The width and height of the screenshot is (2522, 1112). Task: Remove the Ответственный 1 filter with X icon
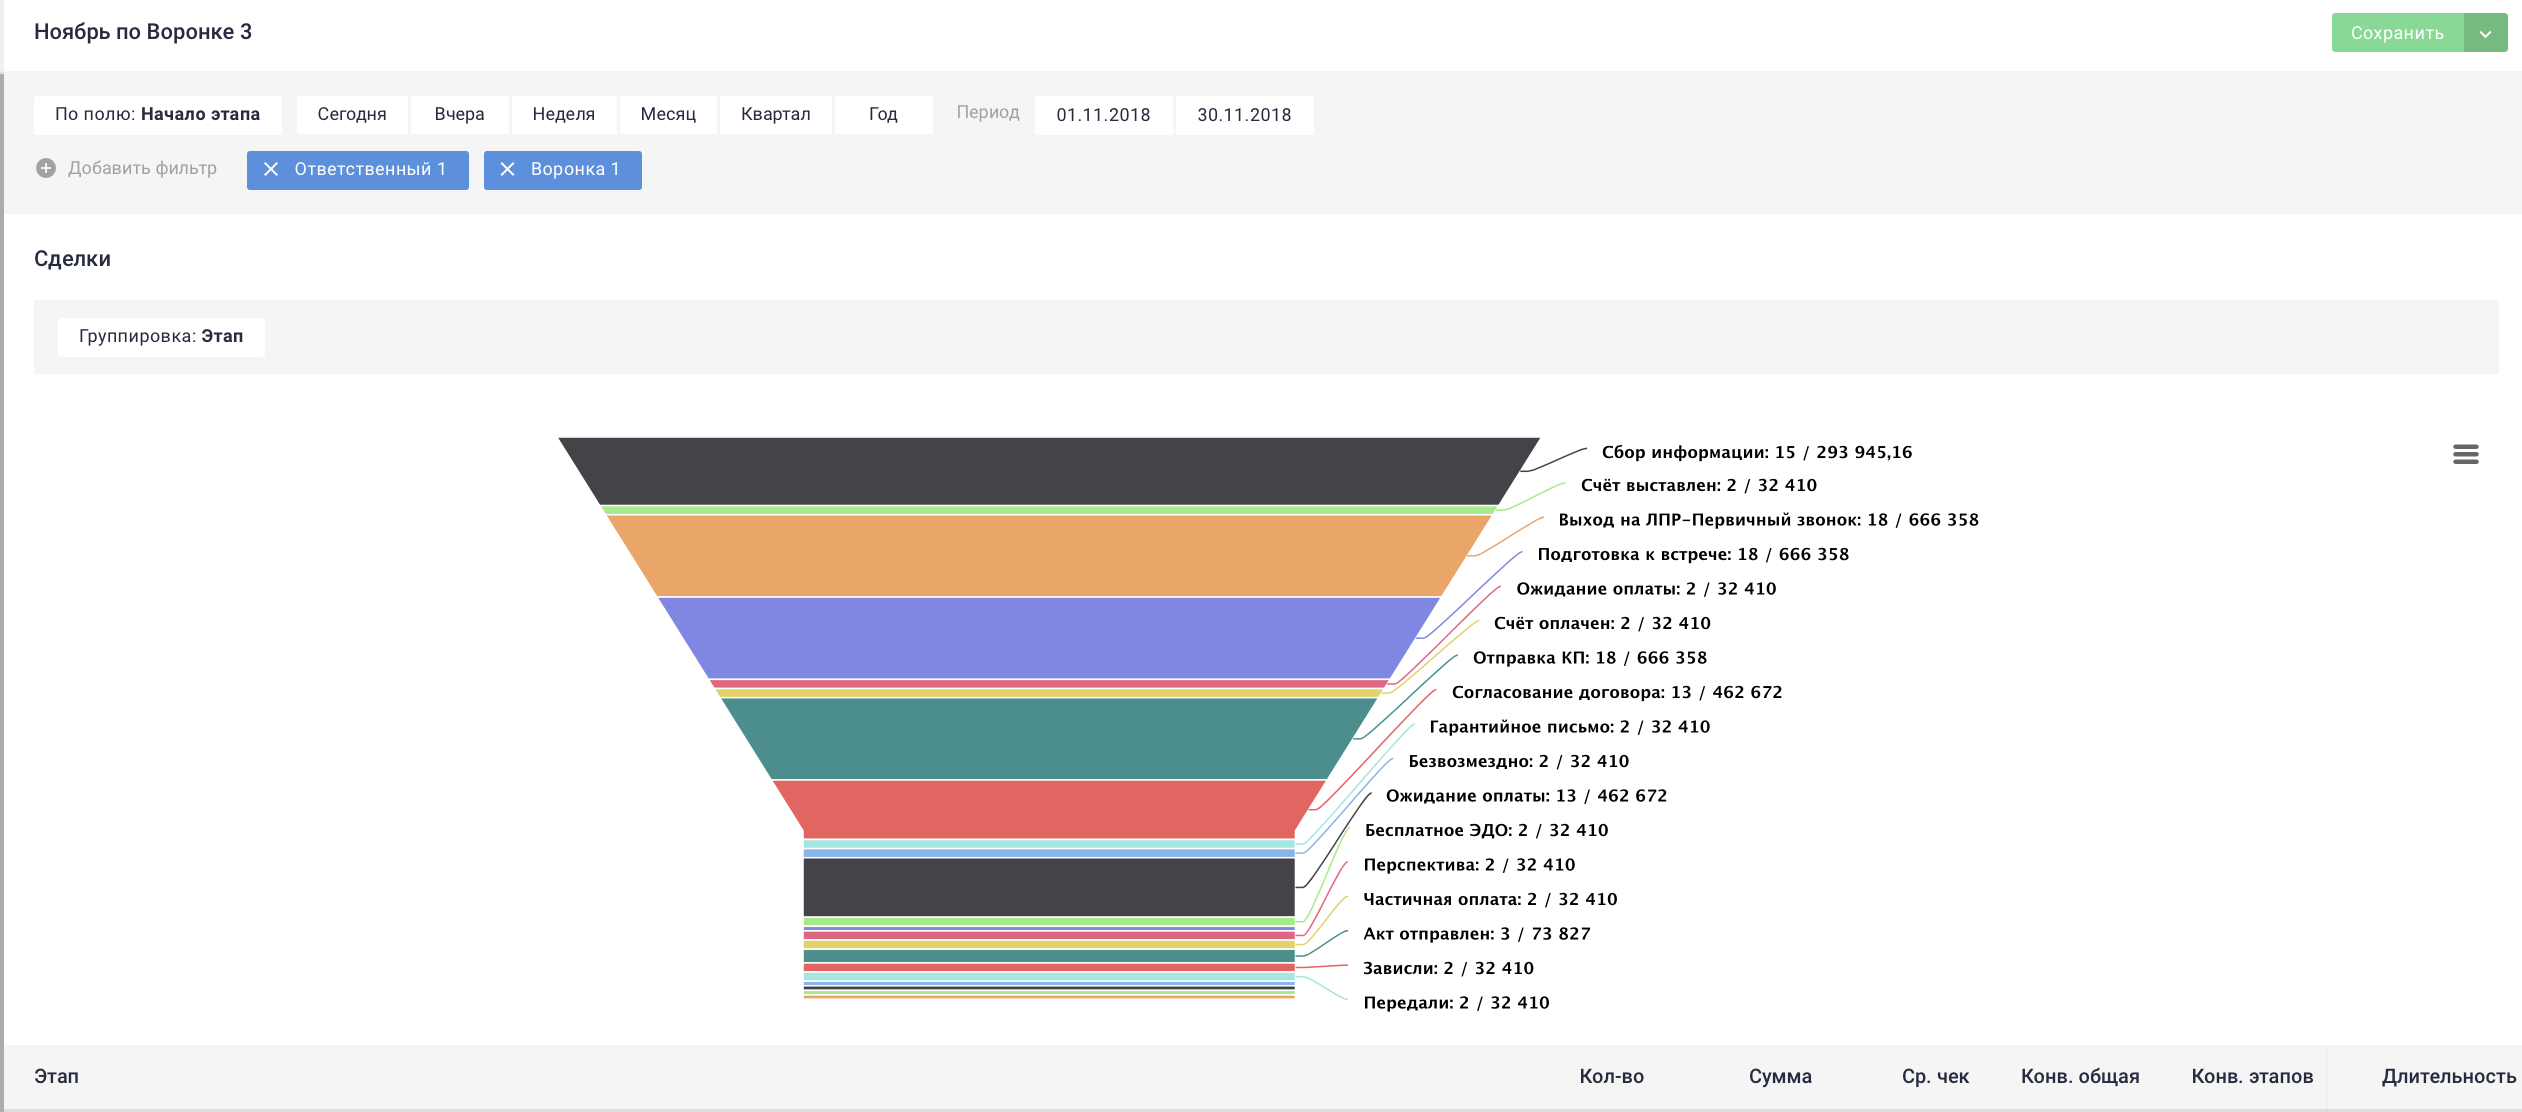[x=270, y=170]
